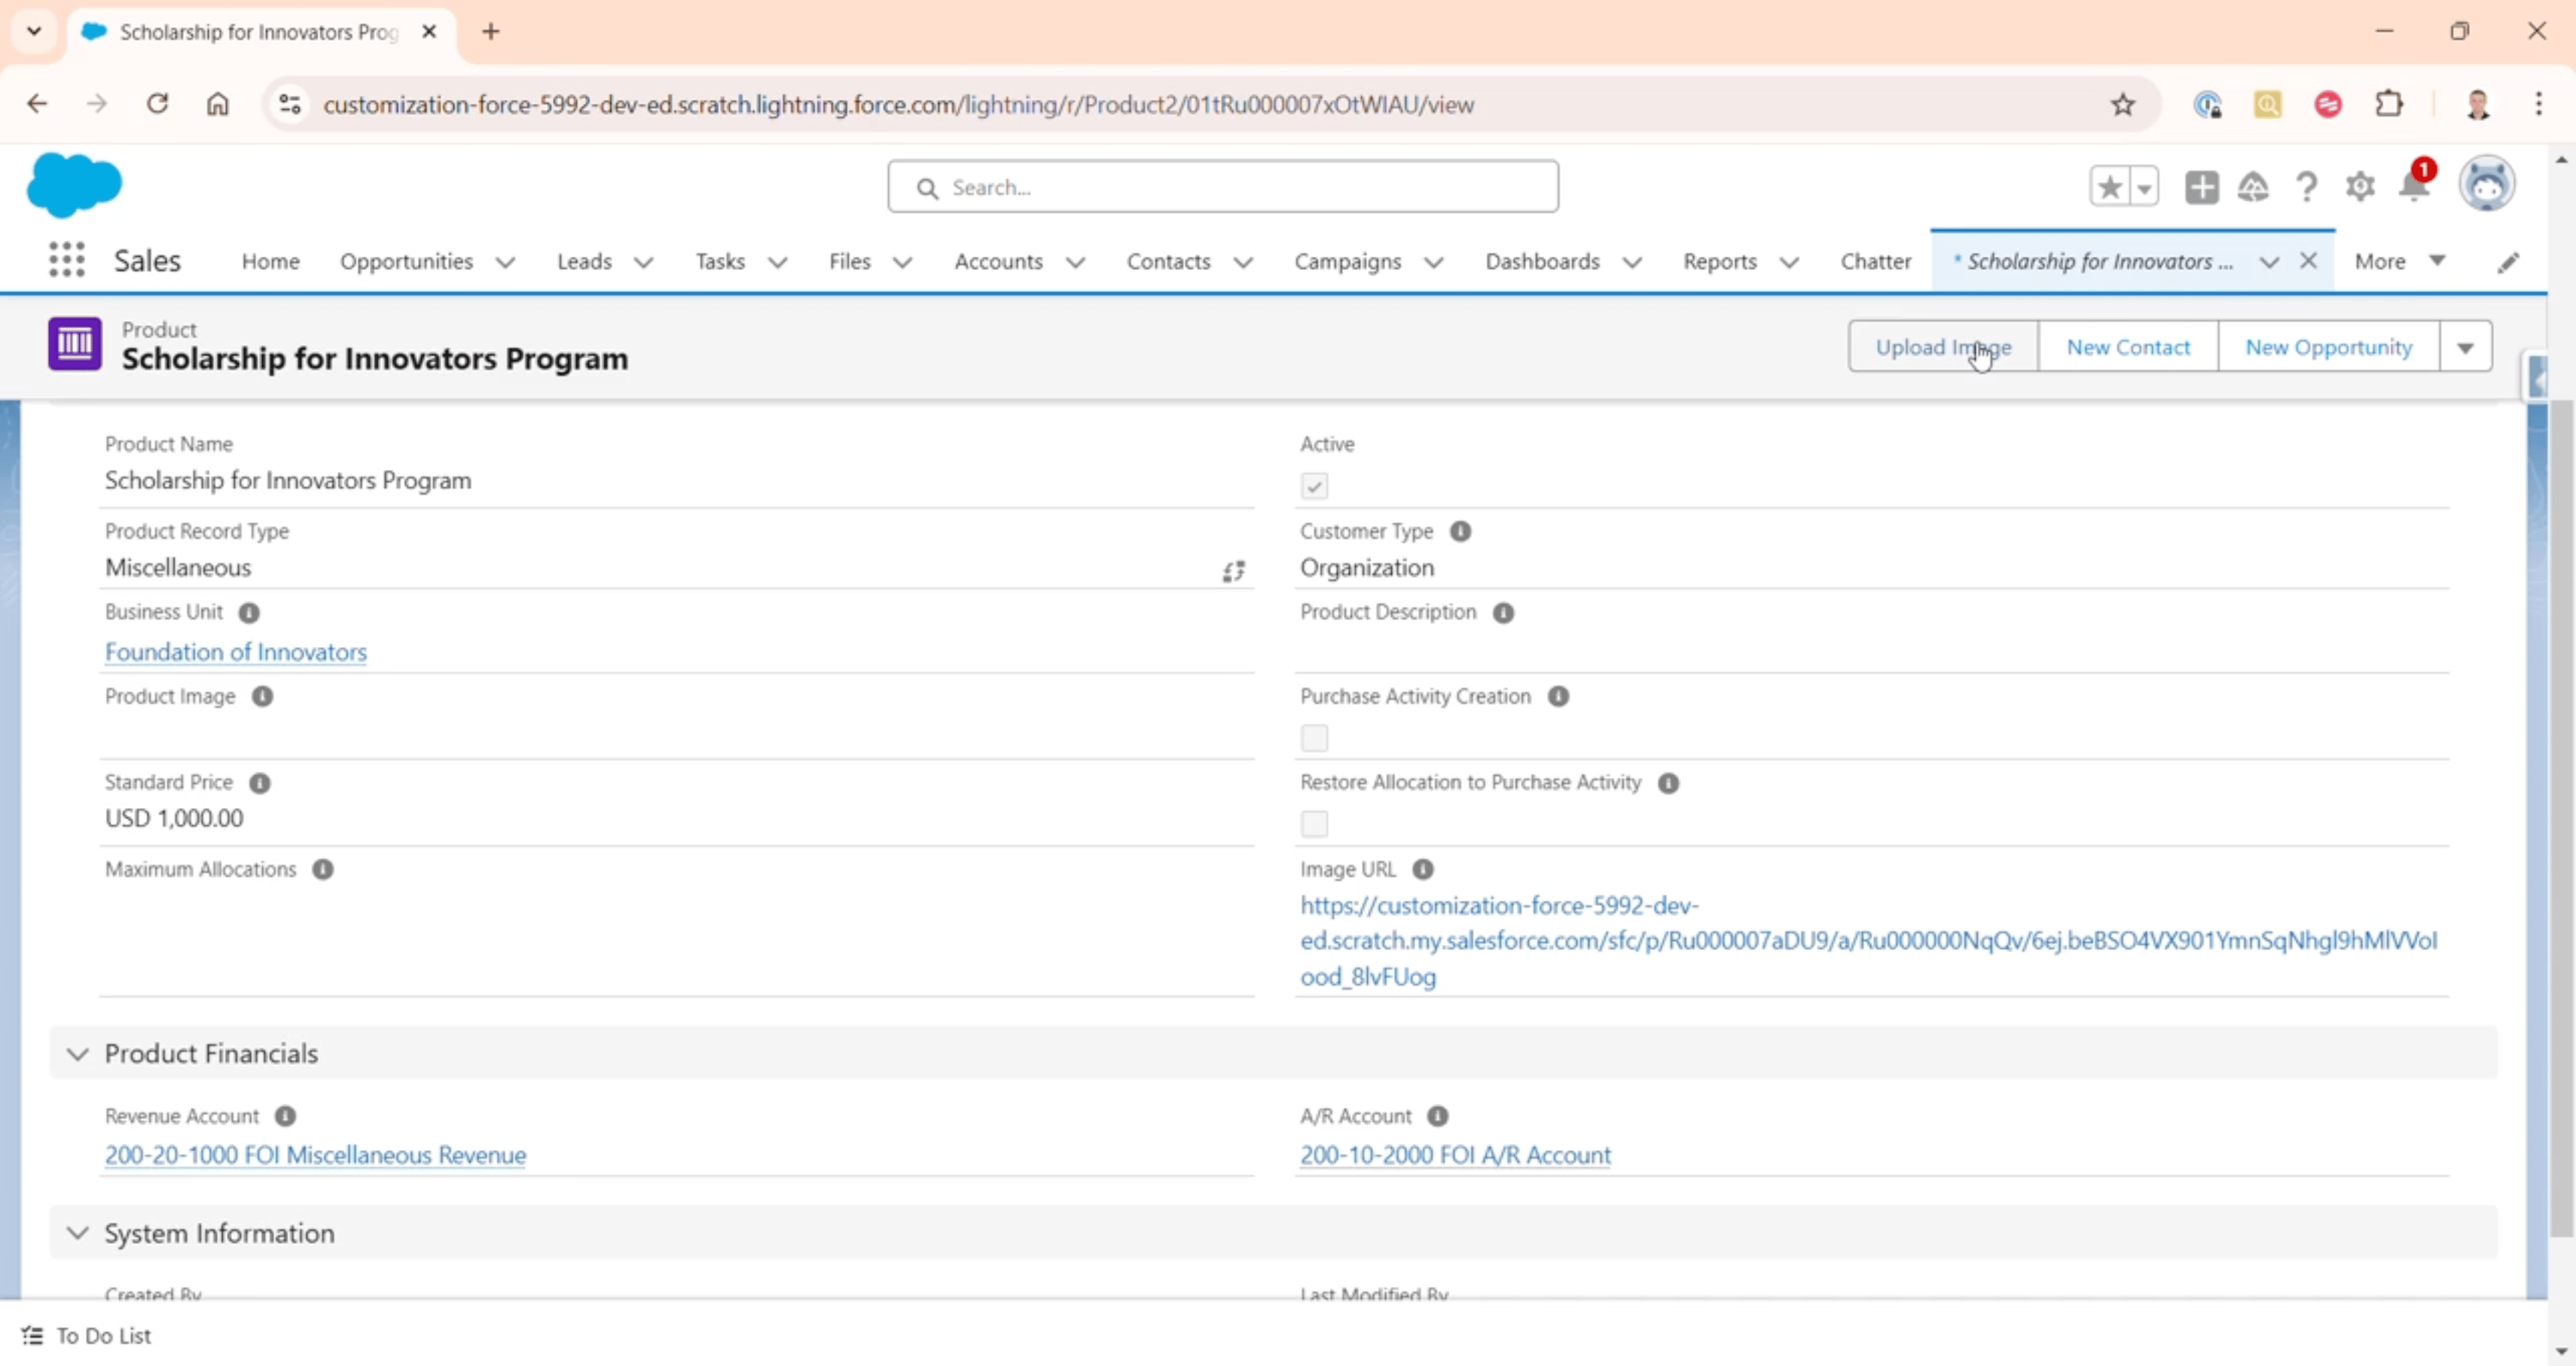Toggle the Active checkbox
2576x1366 pixels.
click(x=1314, y=486)
